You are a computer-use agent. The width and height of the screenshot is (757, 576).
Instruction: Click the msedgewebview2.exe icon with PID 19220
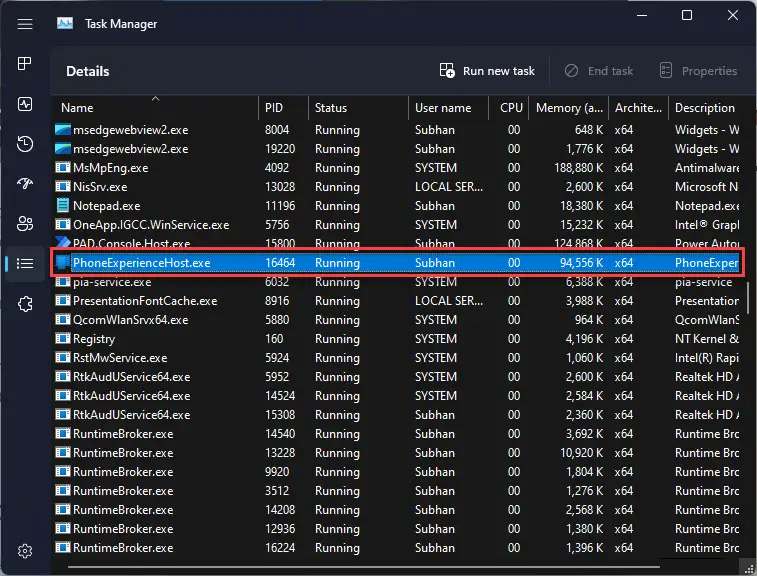coord(63,149)
